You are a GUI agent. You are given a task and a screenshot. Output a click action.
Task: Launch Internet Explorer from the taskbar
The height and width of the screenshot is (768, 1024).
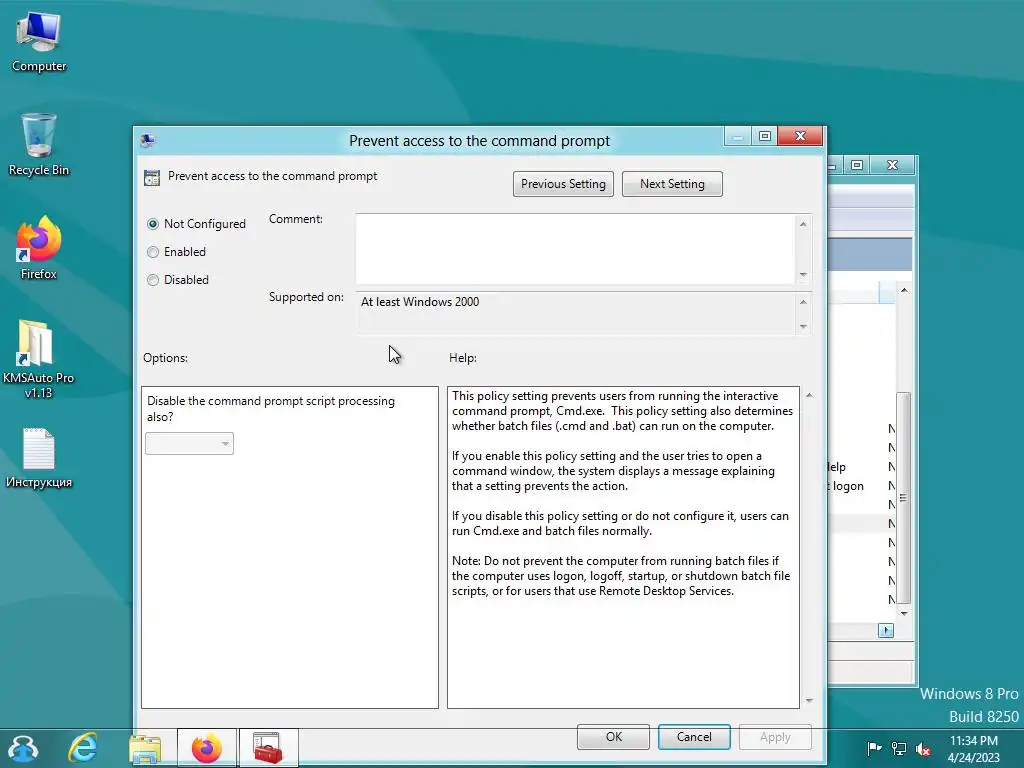(x=84, y=748)
